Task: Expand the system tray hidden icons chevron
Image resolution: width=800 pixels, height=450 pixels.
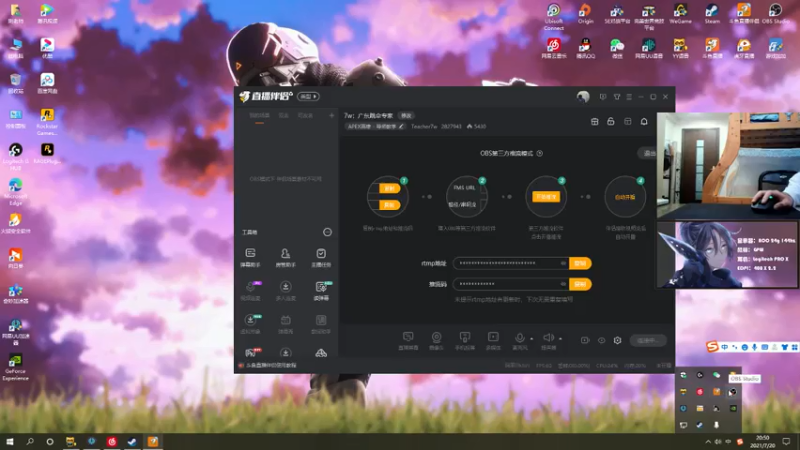Action: [708, 442]
